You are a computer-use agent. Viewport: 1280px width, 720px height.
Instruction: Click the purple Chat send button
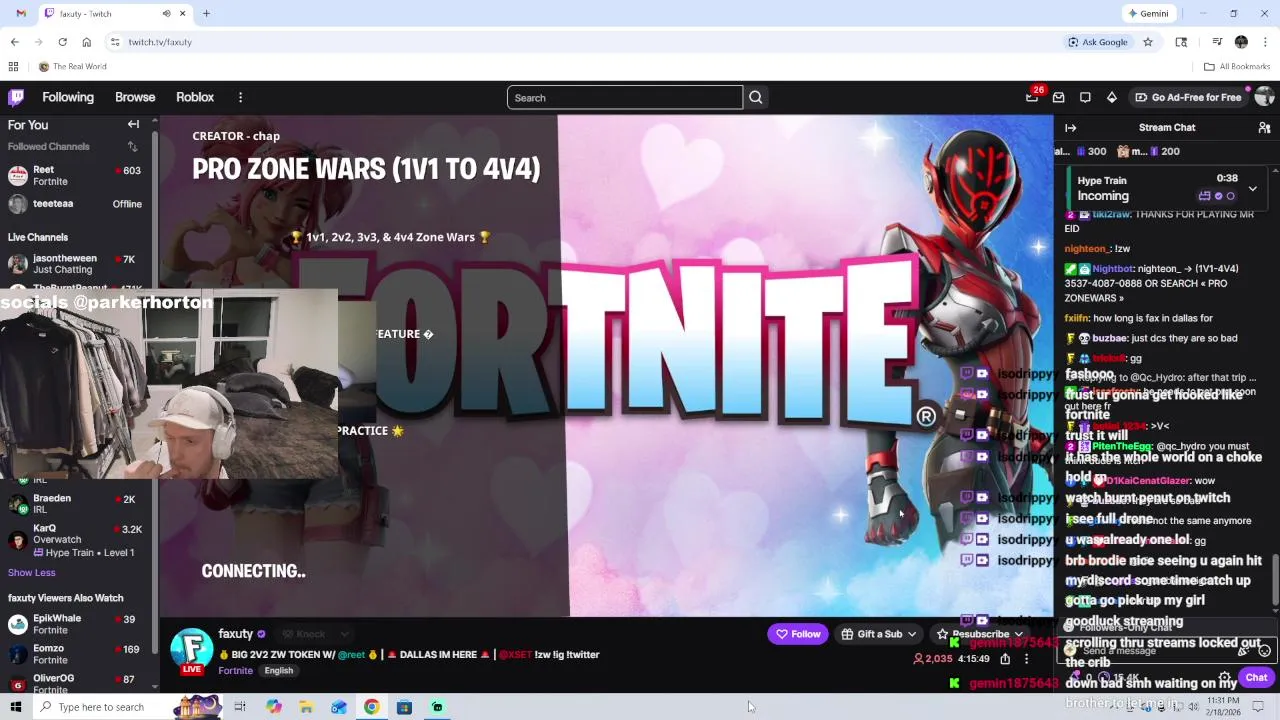[x=1256, y=677]
